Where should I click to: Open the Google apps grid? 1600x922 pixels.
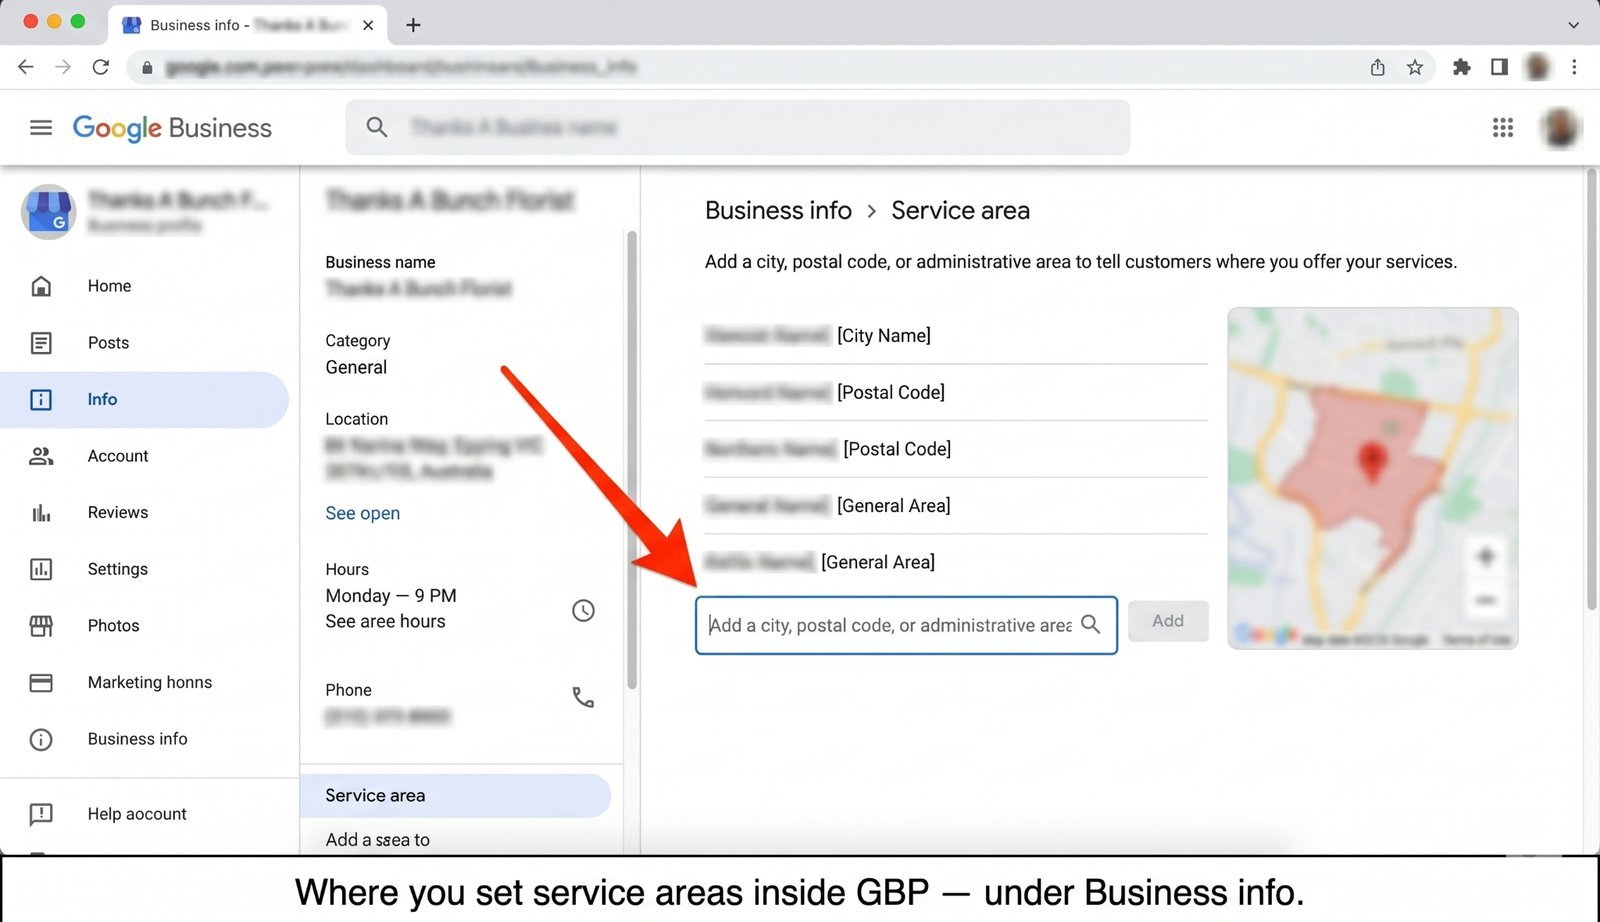[x=1502, y=128]
